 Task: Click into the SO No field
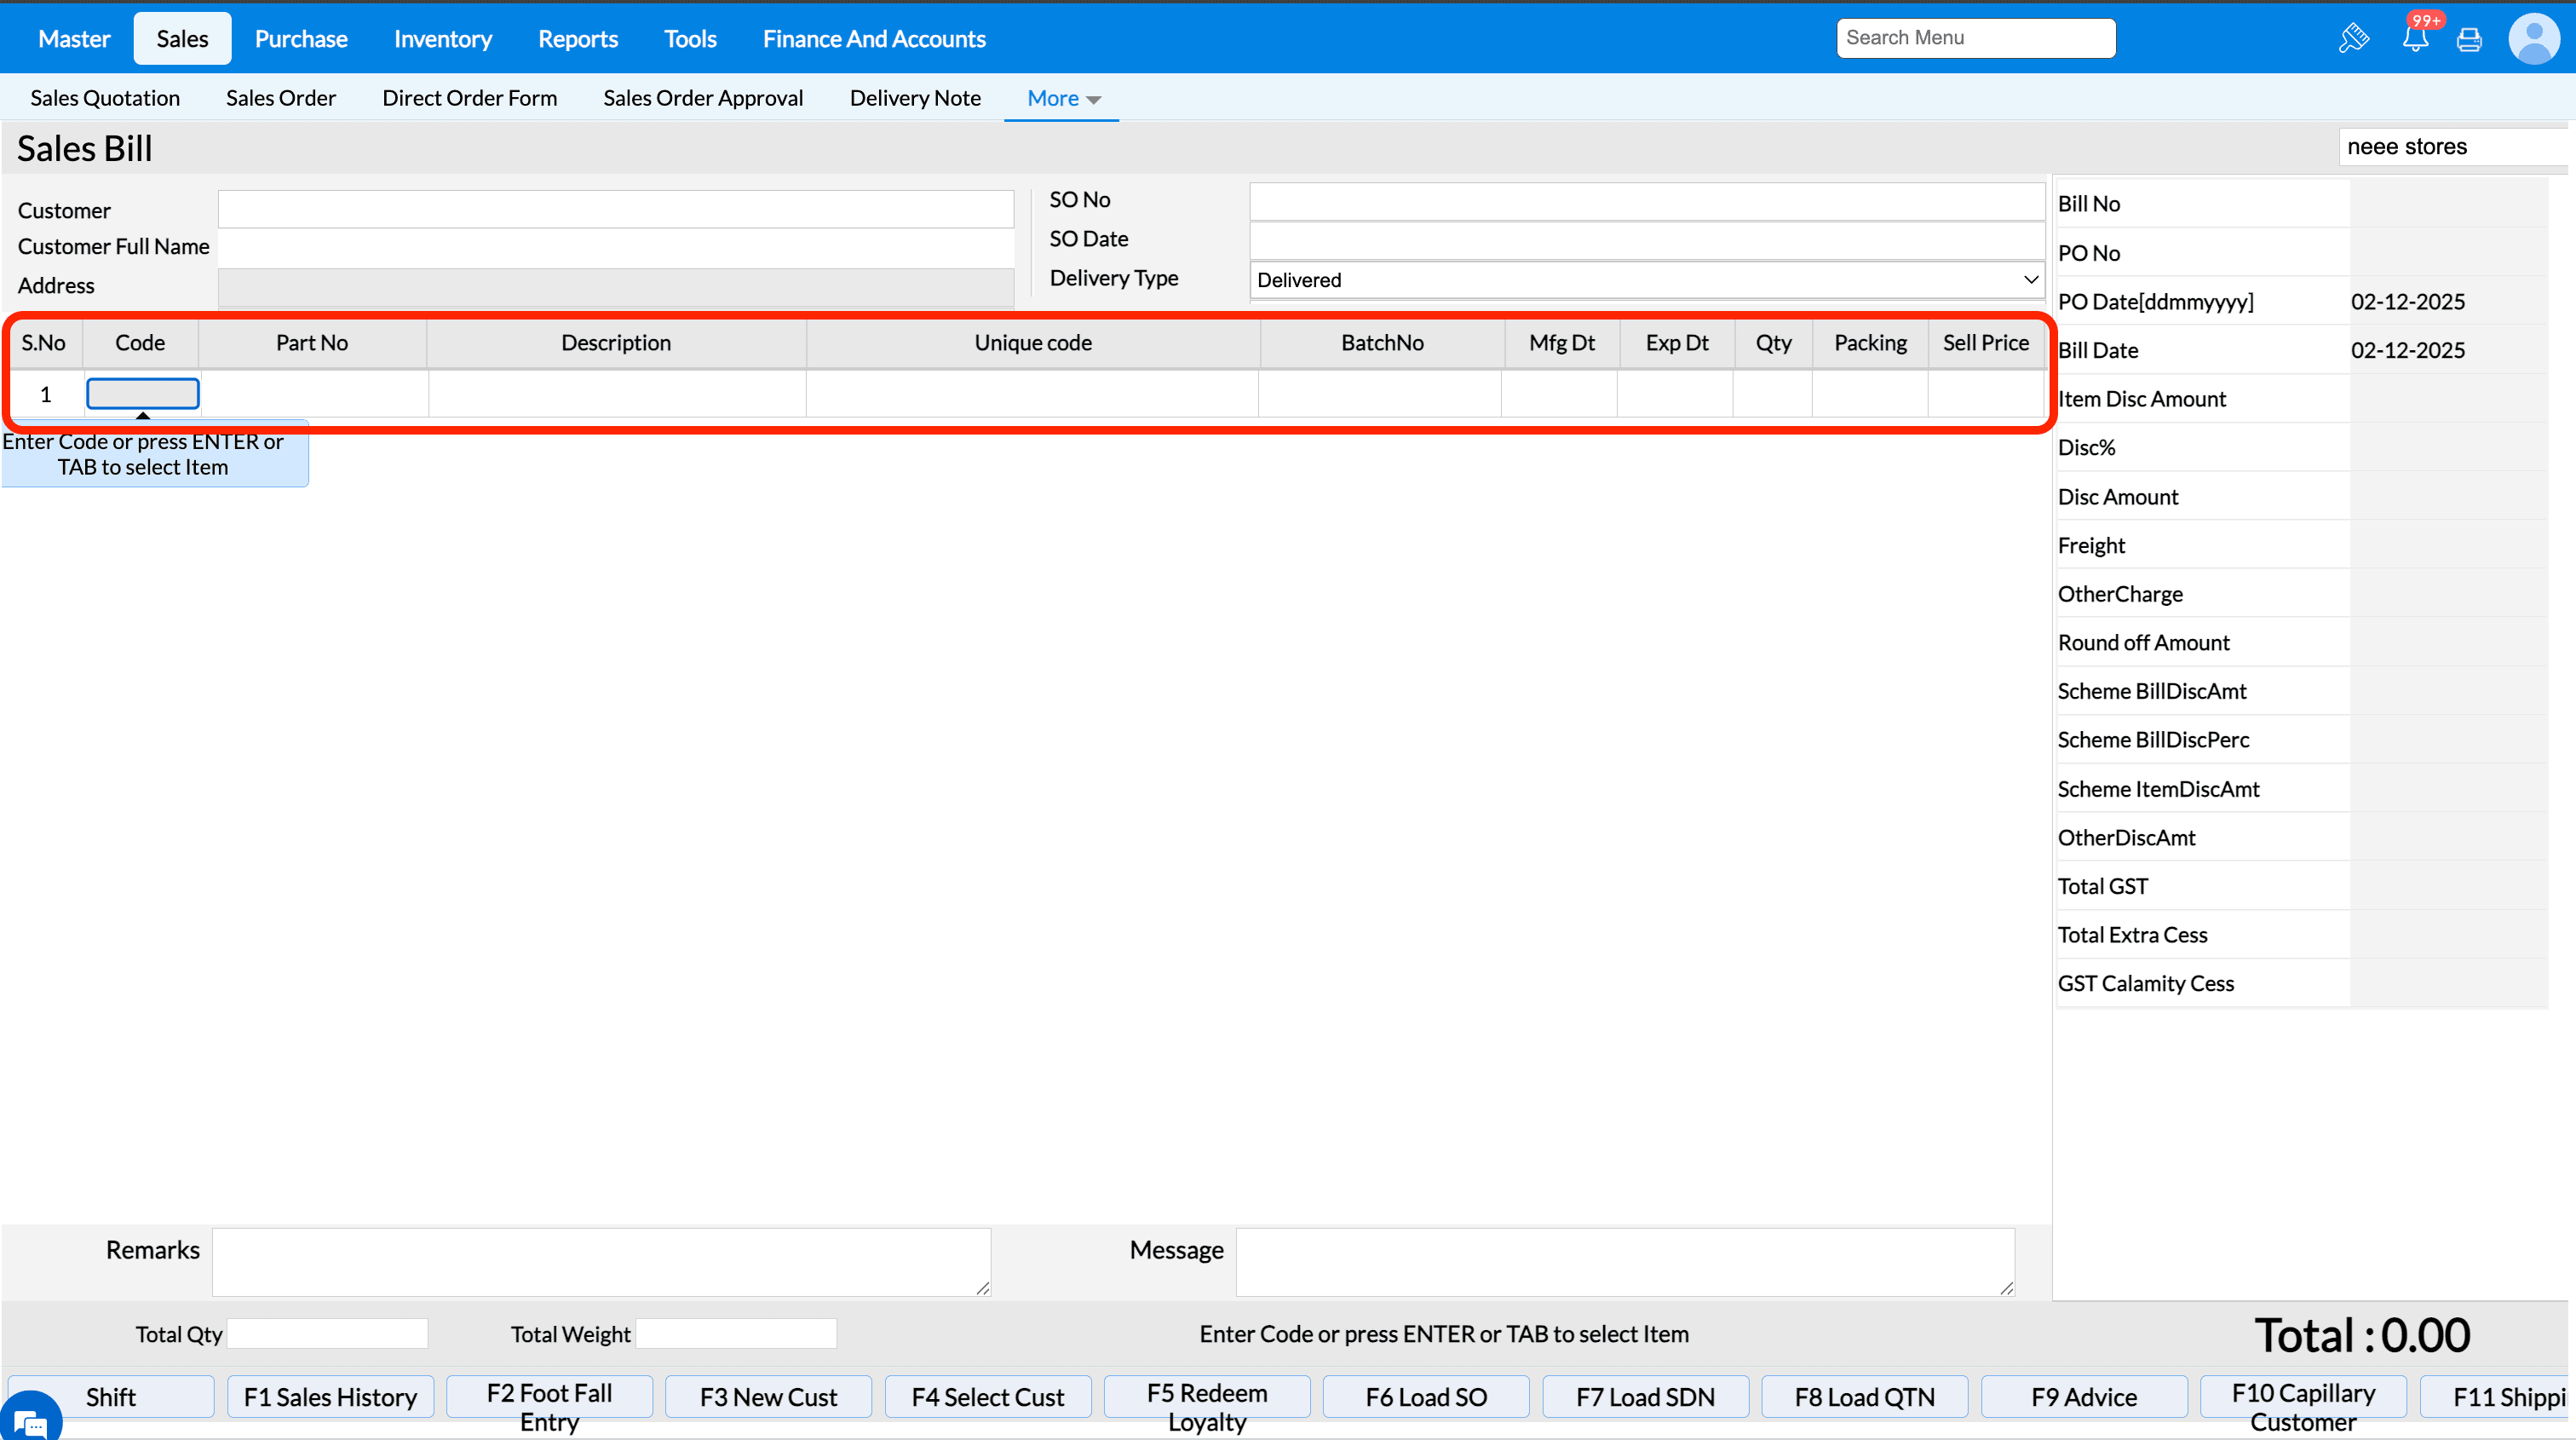1646,200
